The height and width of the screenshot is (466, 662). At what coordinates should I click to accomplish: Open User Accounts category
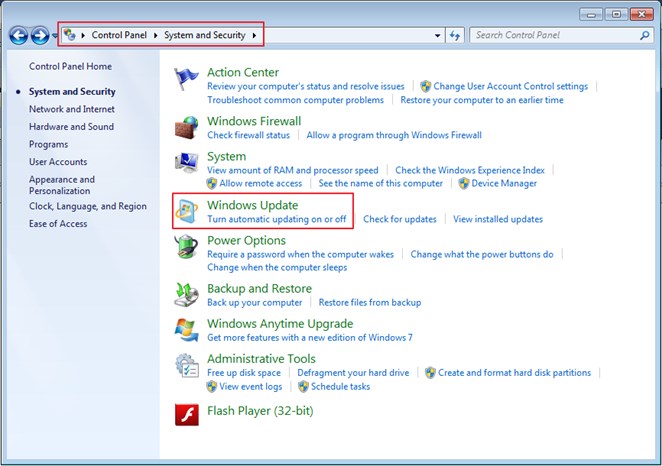point(58,162)
